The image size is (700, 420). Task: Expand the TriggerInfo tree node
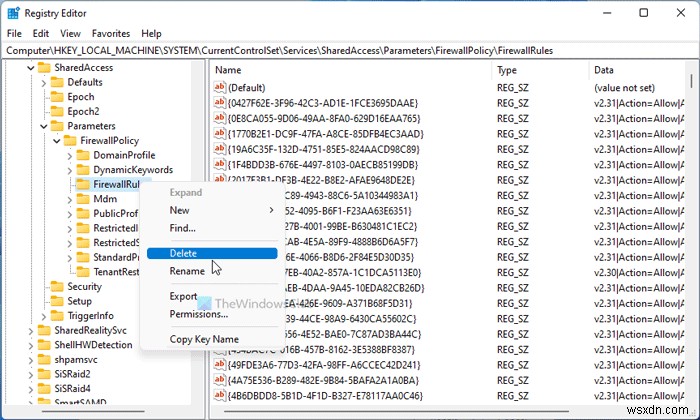(x=43, y=316)
